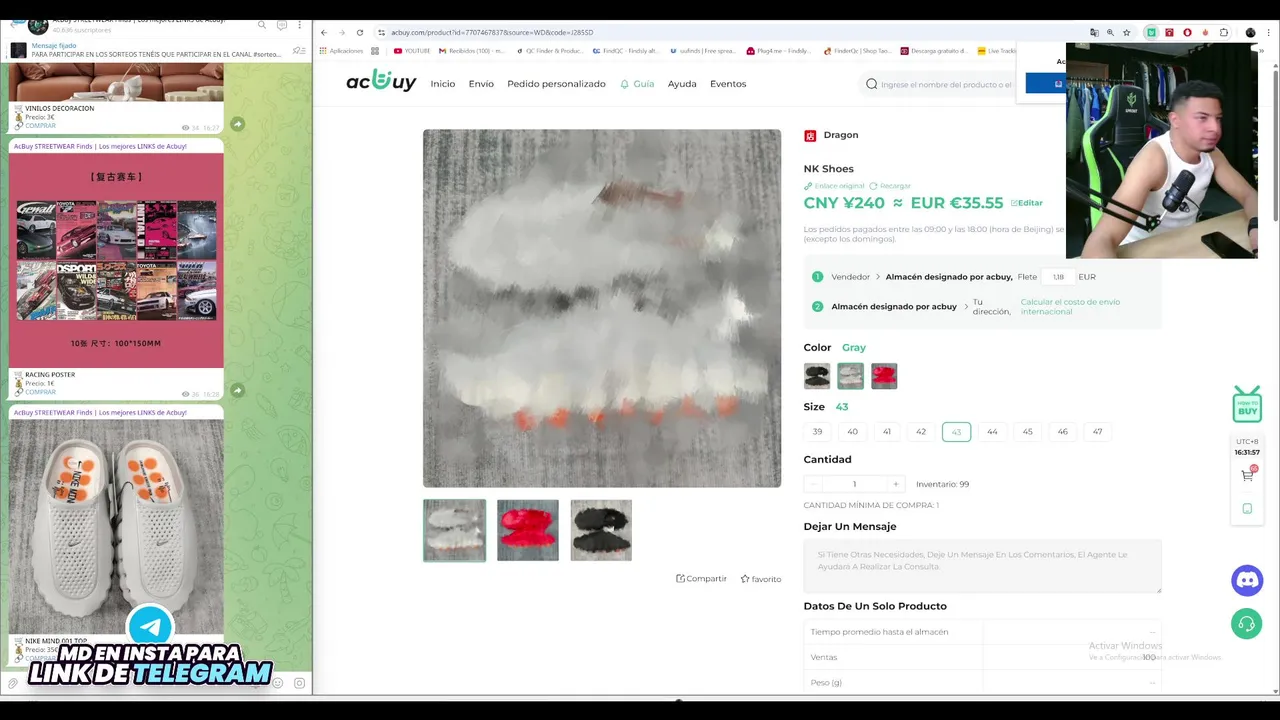The width and height of the screenshot is (1280, 720).
Task: Decrease quantity with minus button
Action: pos(813,484)
